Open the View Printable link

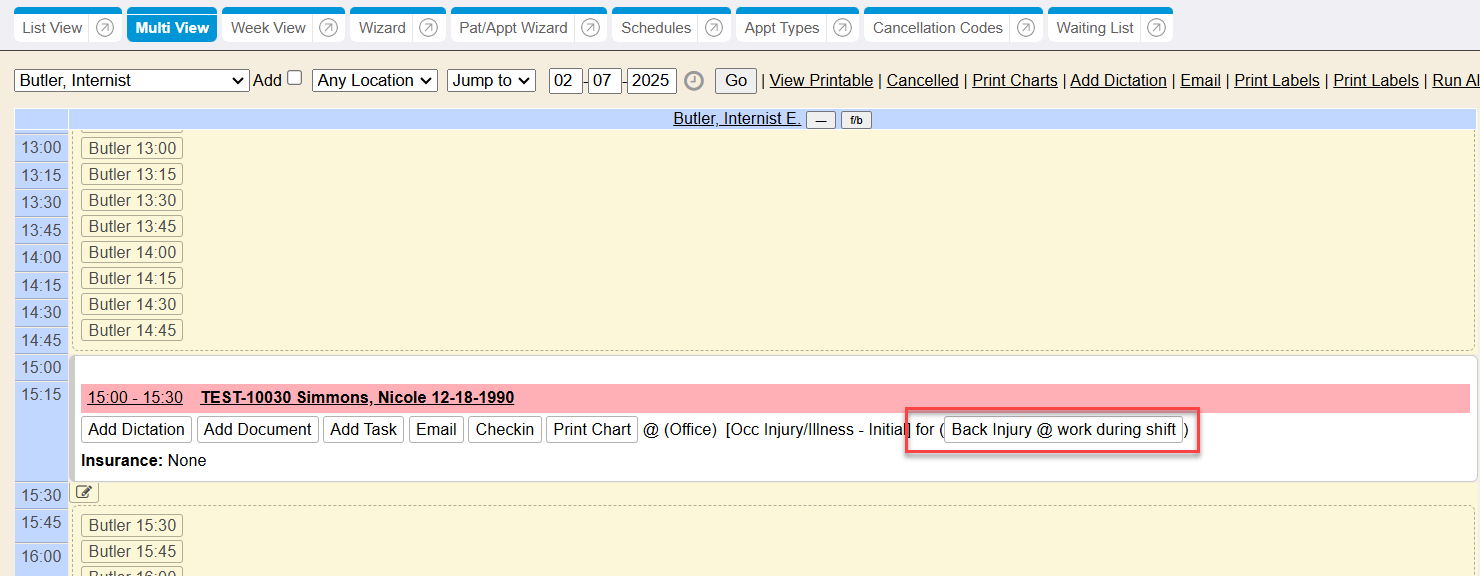[x=820, y=80]
